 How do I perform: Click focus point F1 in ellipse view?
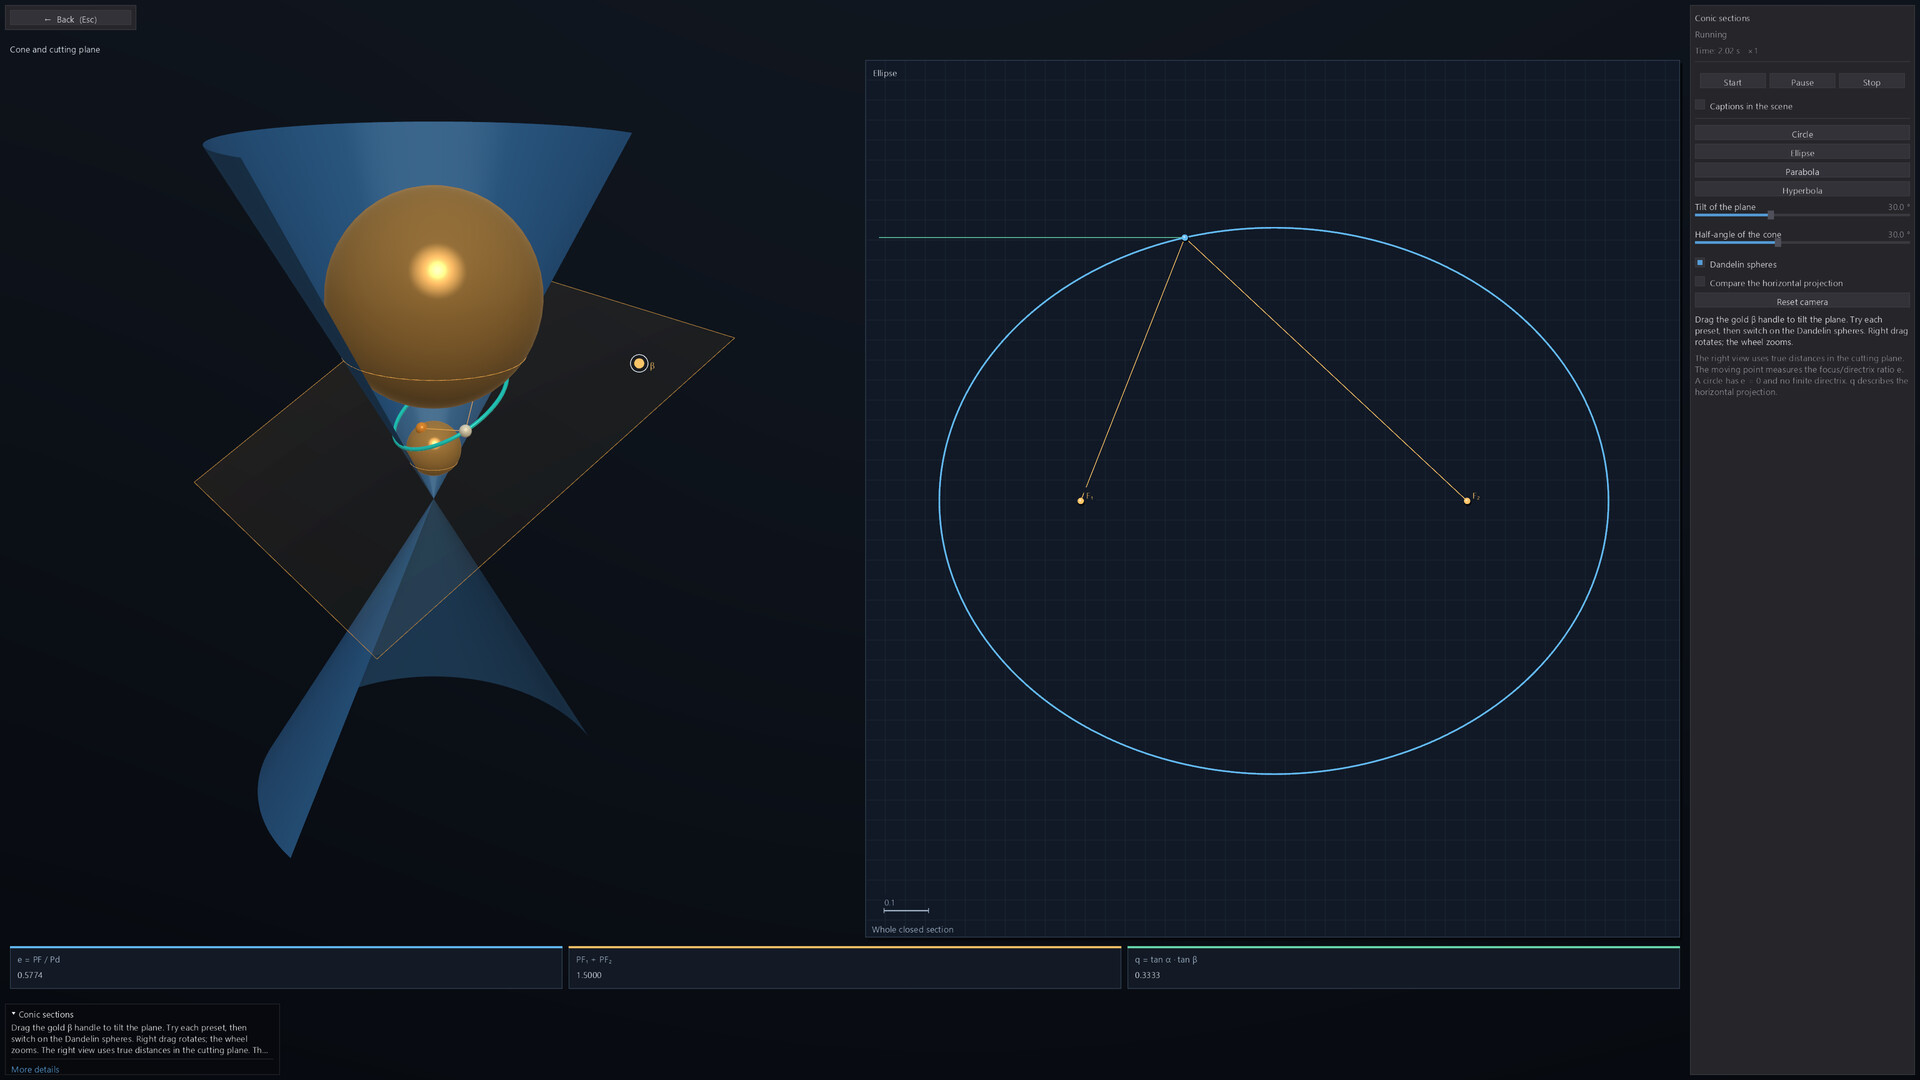click(x=1081, y=500)
